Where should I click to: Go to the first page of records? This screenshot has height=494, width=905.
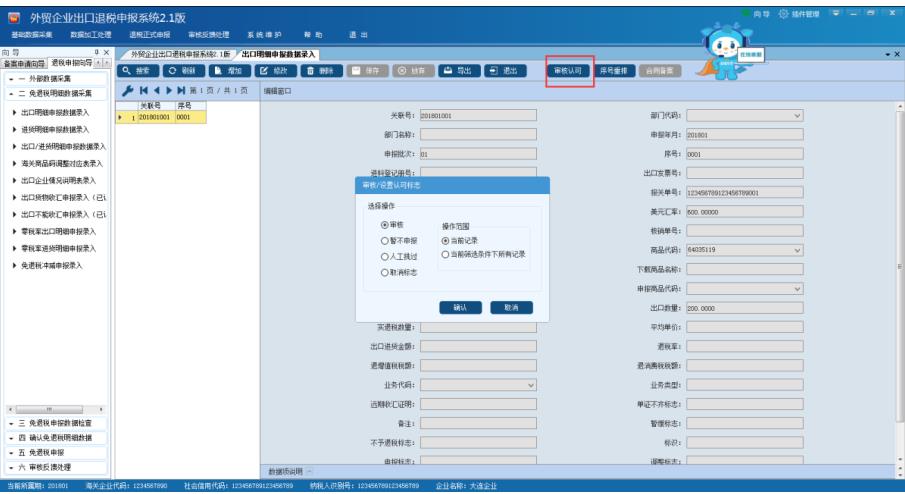click(141, 90)
